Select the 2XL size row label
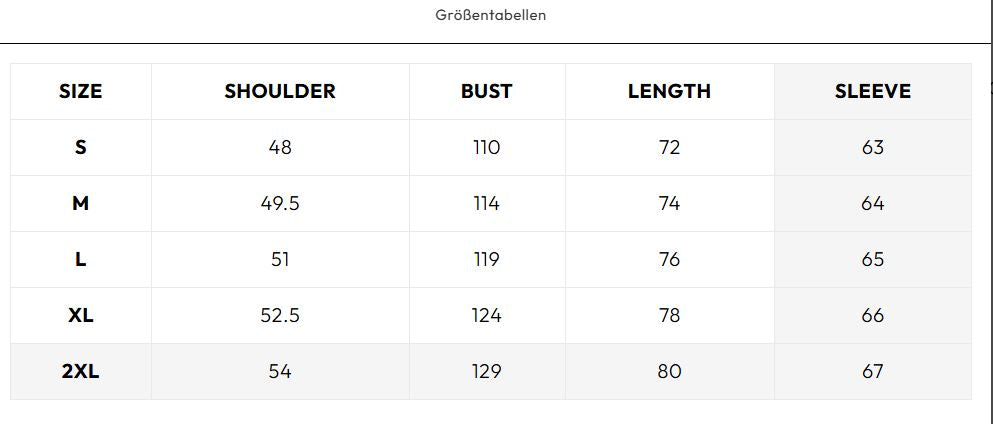The height and width of the screenshot is (424, 993). click(x=81, y=371)
